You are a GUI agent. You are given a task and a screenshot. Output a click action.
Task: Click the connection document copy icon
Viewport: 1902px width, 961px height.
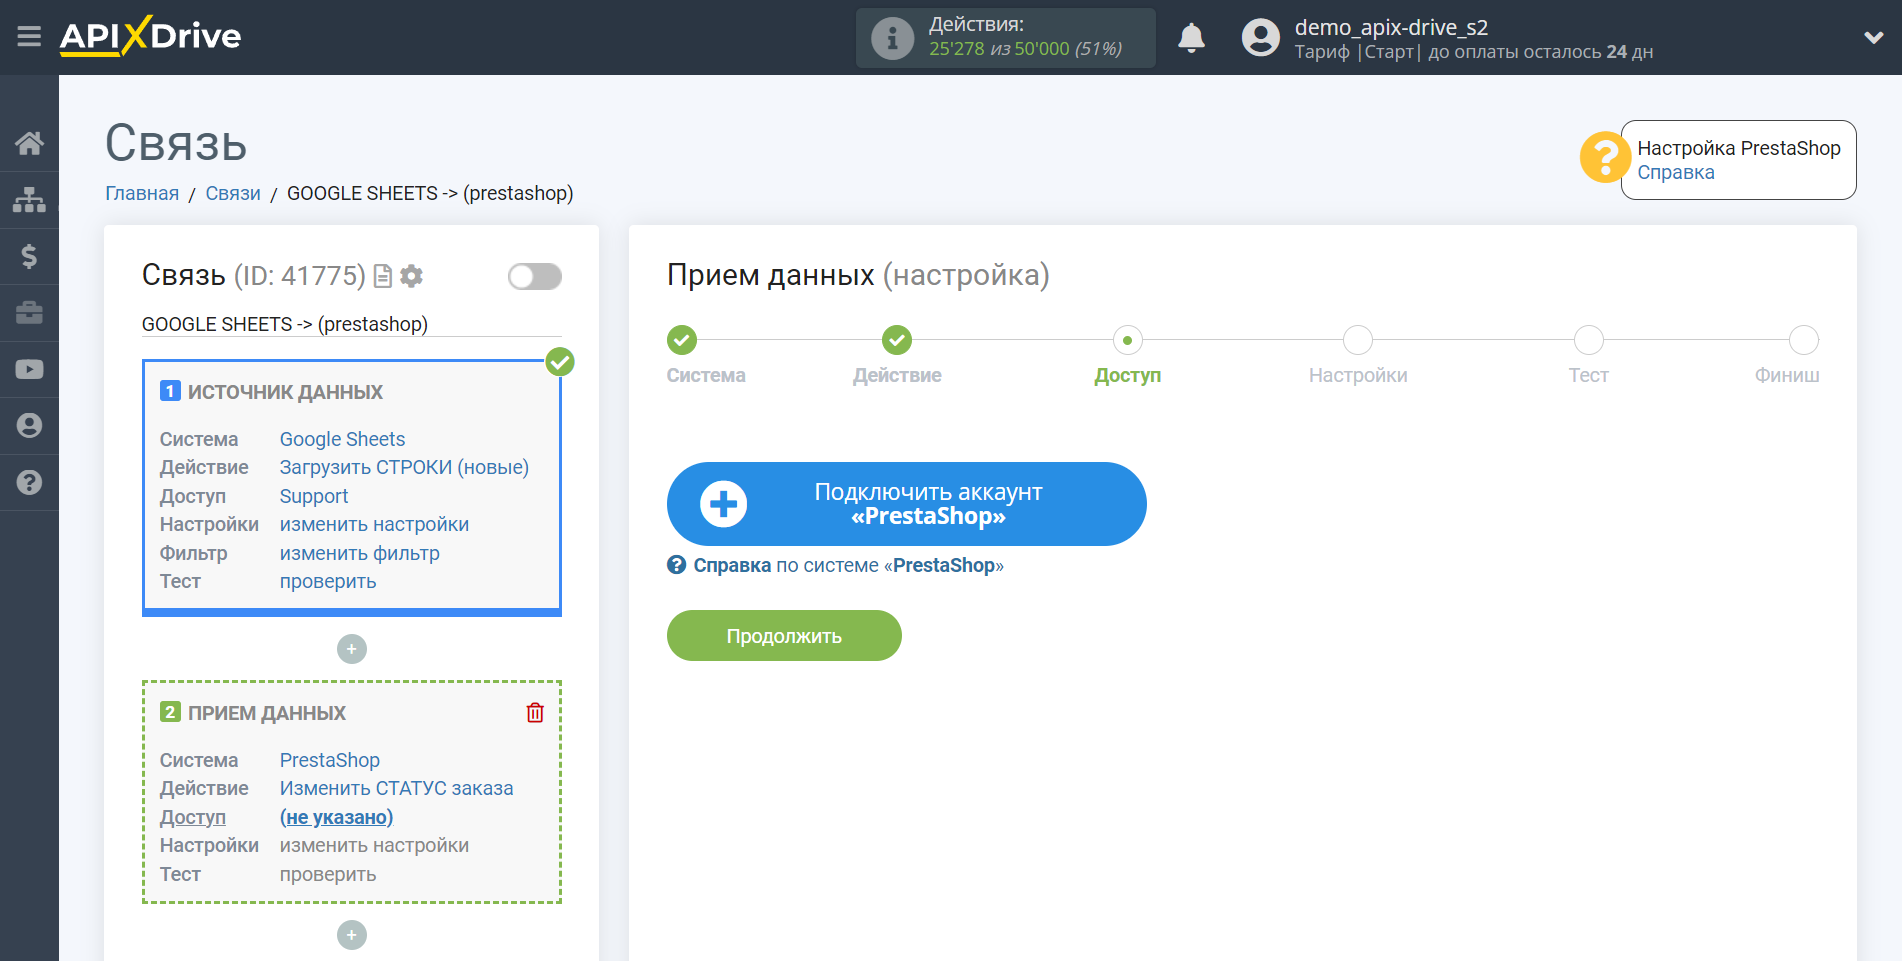[x=382, y=276]
